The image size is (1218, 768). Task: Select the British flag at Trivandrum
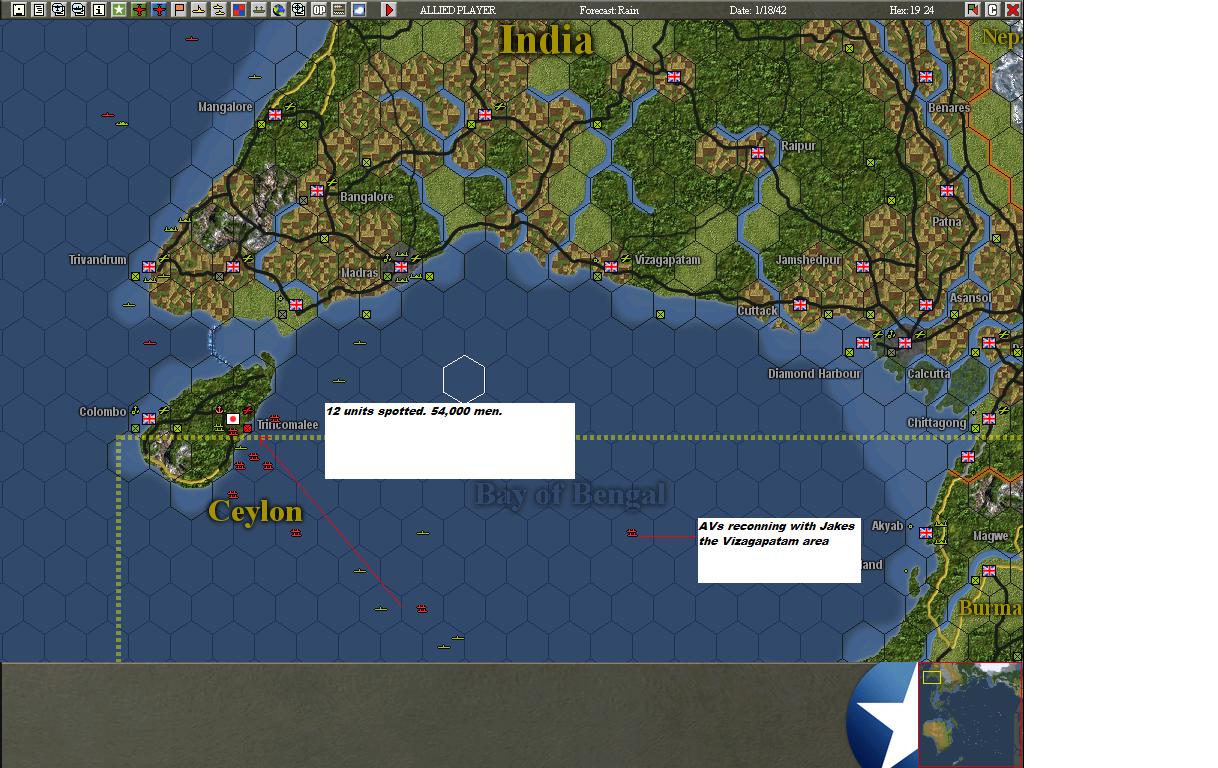tap(149, 267)
